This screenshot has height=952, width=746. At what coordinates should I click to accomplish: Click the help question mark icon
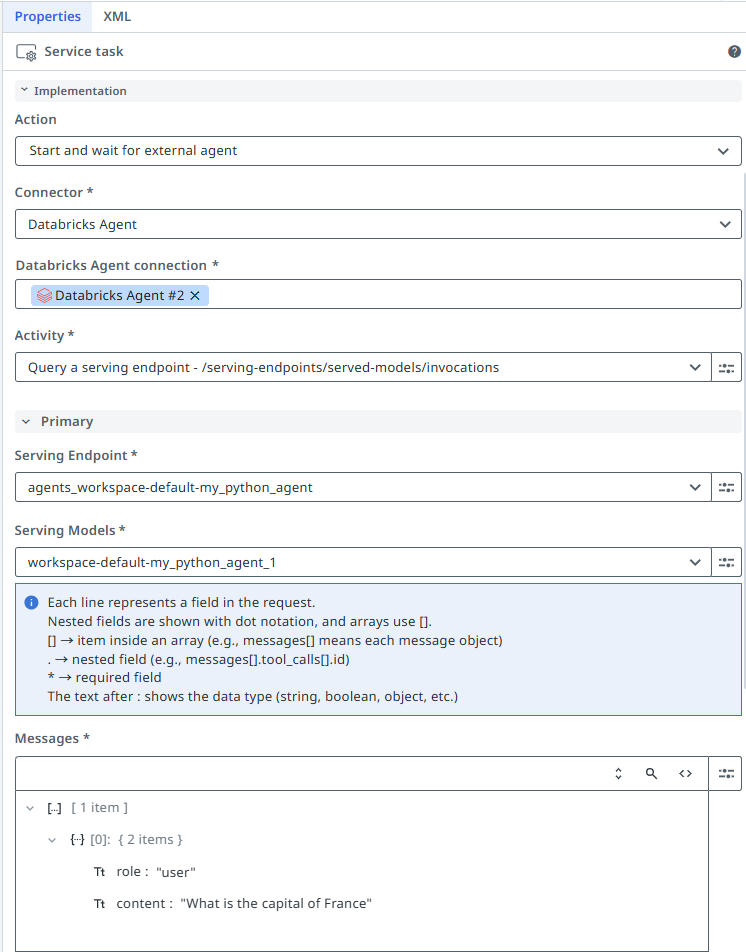[x=734, y=52]
